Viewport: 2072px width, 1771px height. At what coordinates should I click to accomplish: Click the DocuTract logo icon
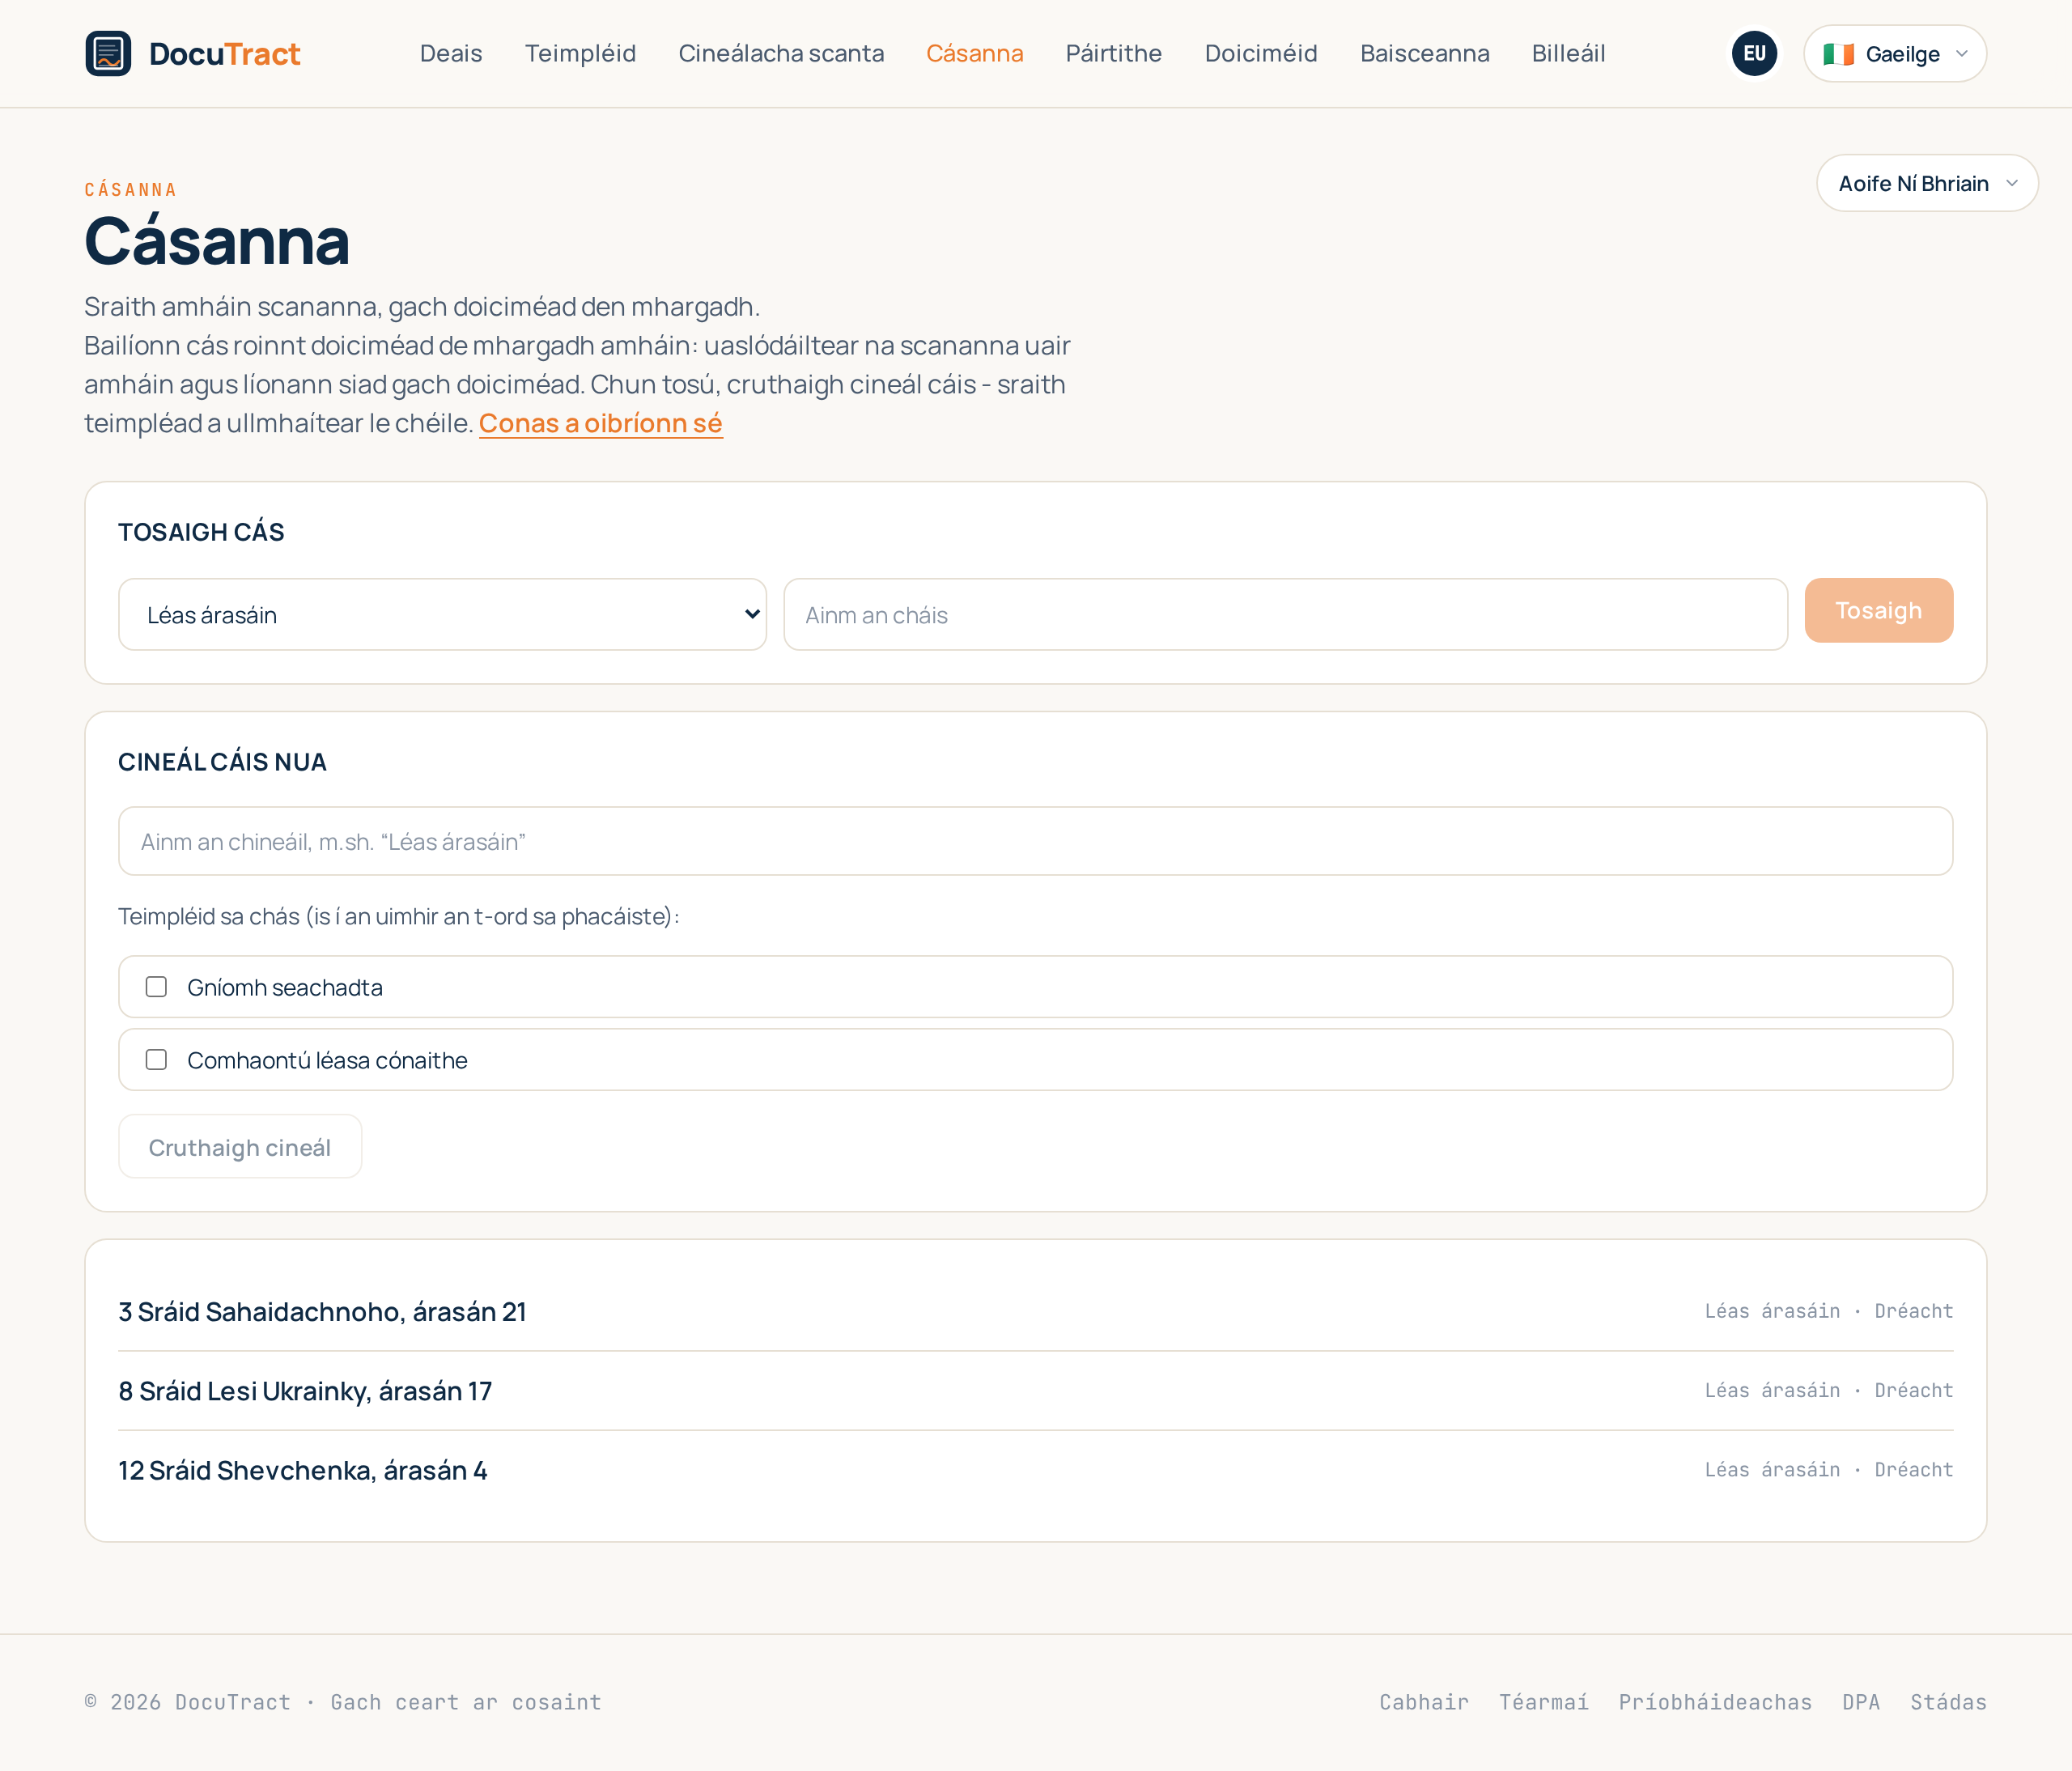pos(108,53)
